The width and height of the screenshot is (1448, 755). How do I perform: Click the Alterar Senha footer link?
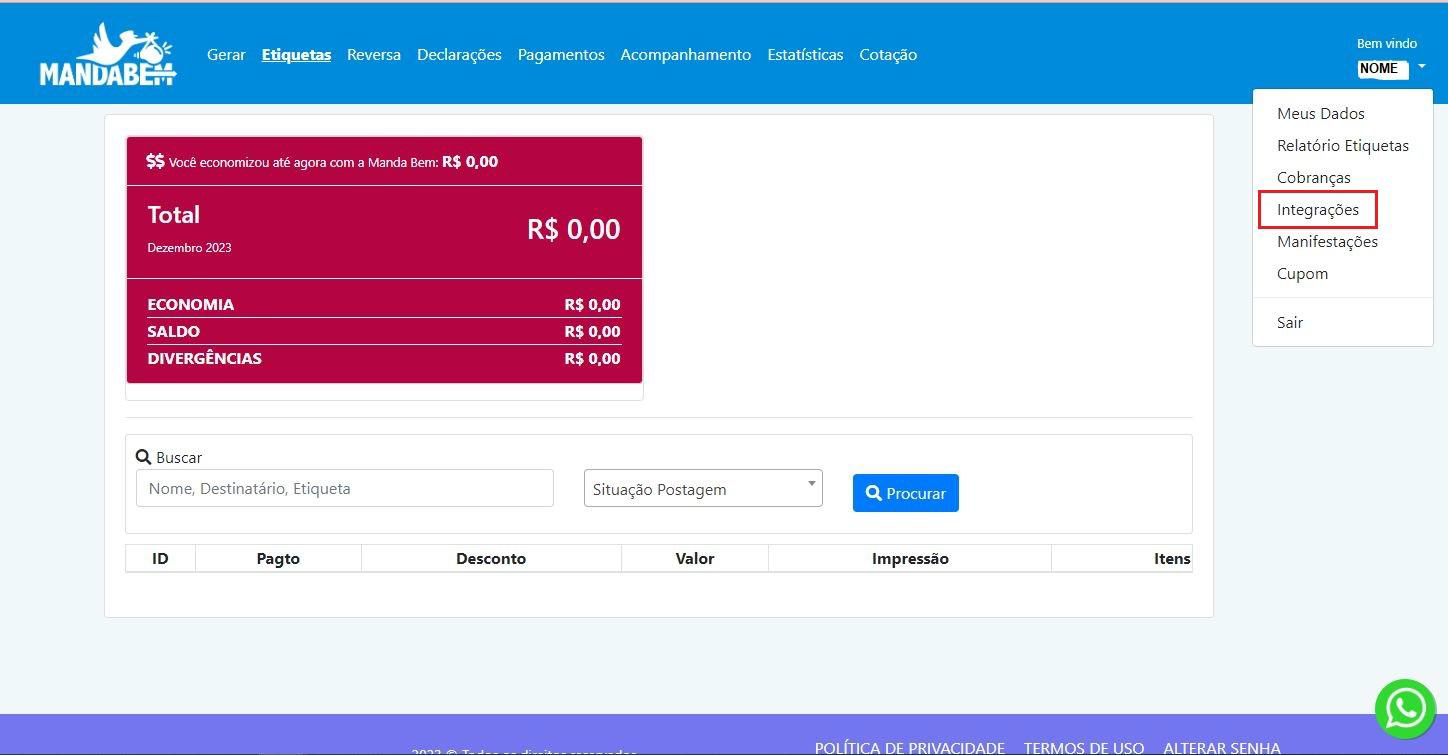1221,747
